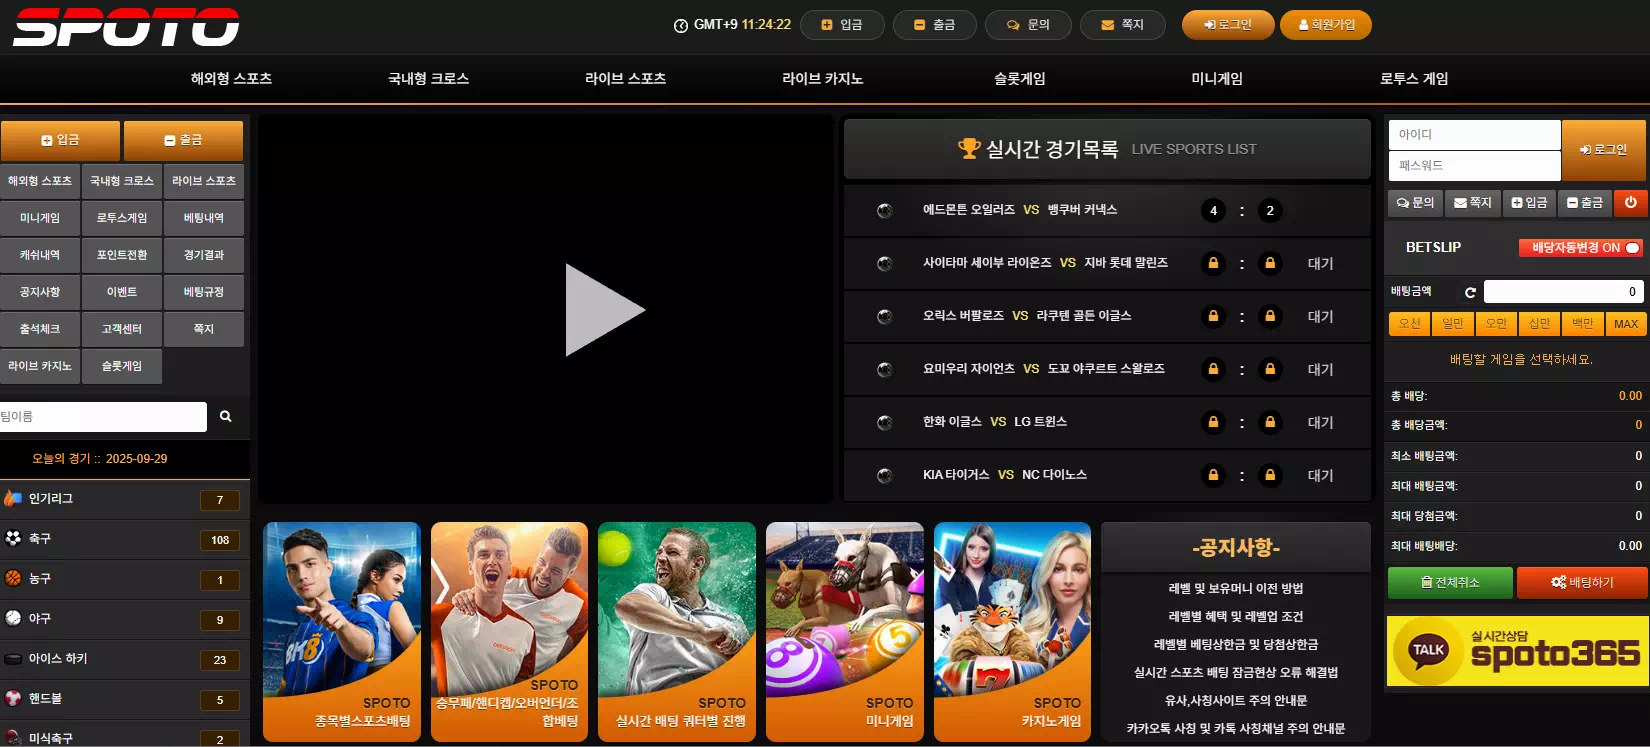Click the green 전체취소 cancel all button
This screenshot has width=1650, height=747.
(x=1450, y=582)
